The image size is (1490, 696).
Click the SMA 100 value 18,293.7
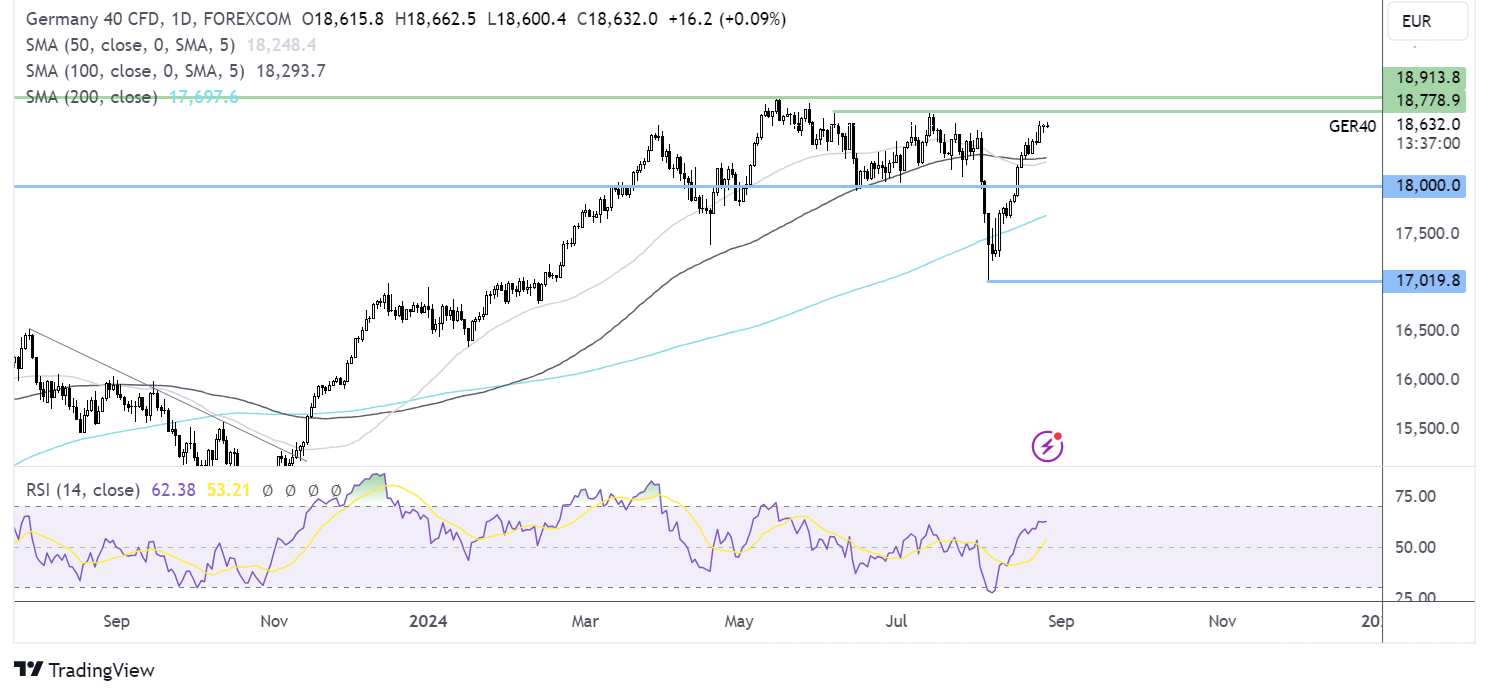[x=291, y=71]
